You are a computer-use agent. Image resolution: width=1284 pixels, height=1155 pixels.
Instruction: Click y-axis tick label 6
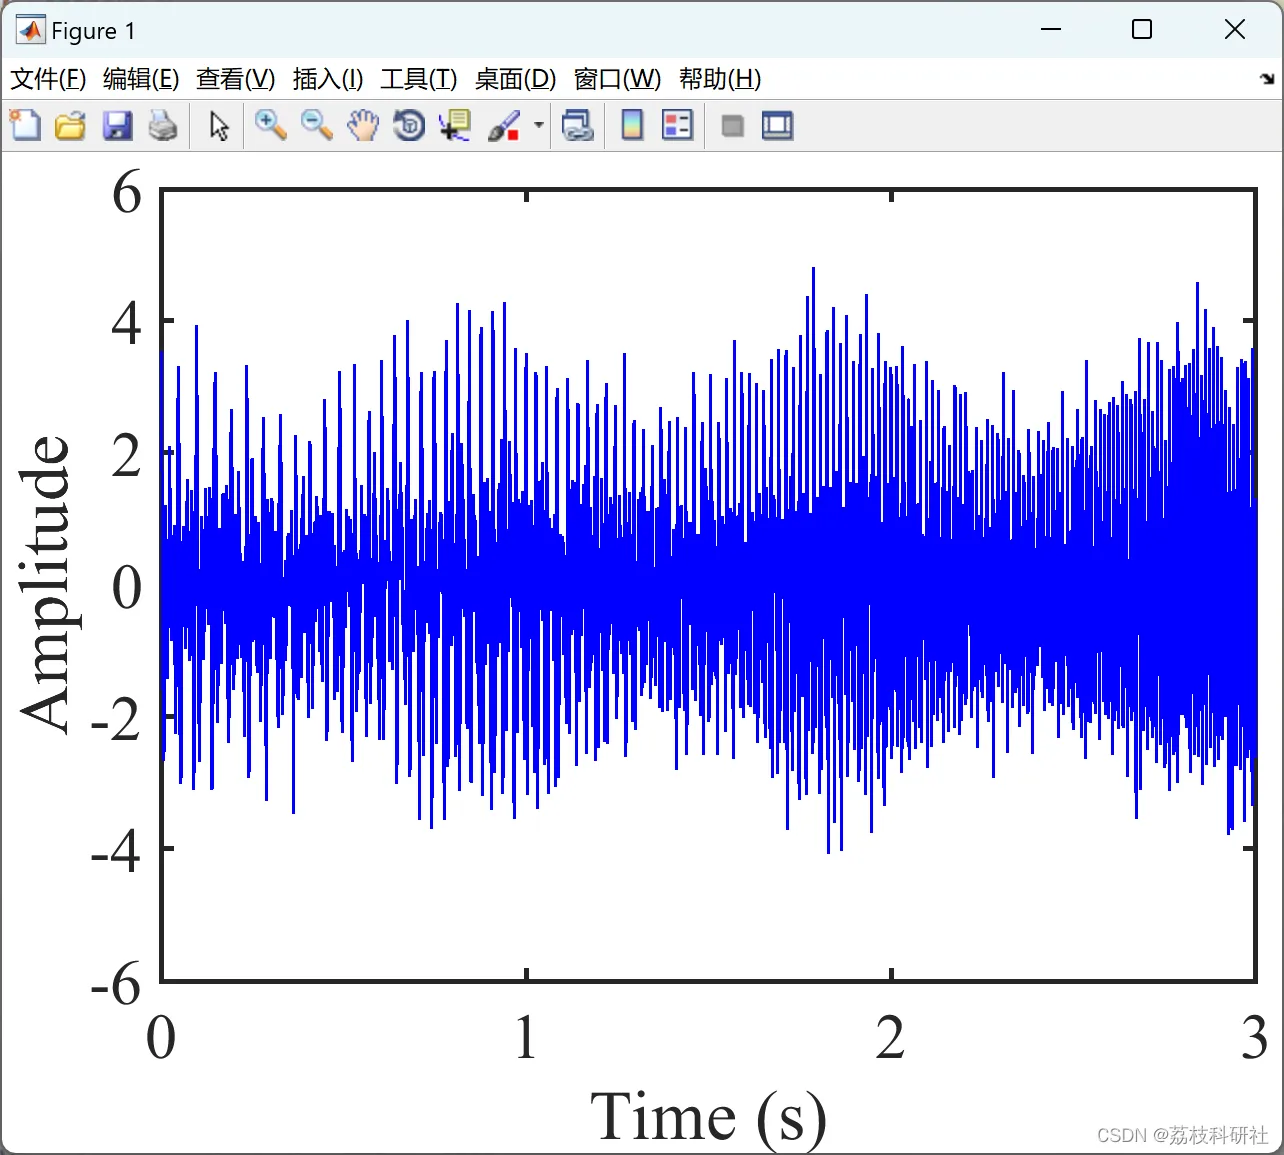126,191
